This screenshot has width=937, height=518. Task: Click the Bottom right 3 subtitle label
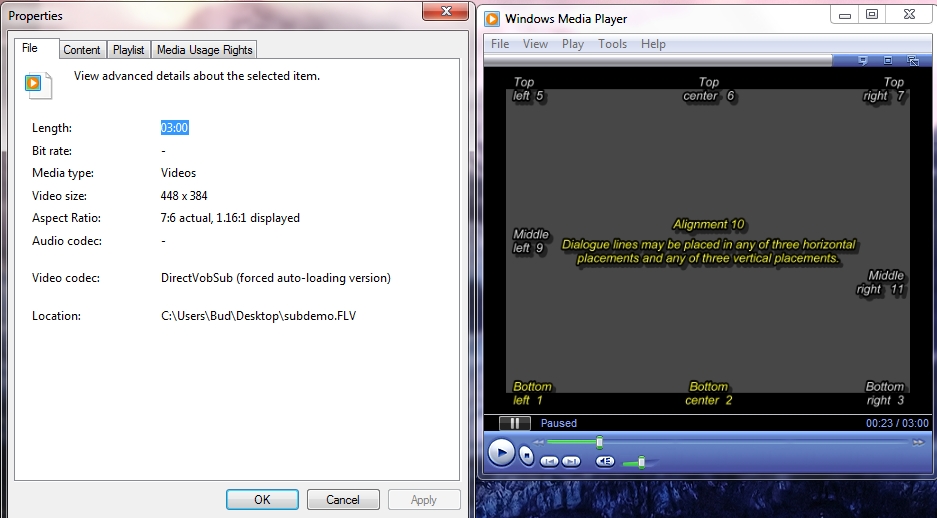(x=884, y=394)
